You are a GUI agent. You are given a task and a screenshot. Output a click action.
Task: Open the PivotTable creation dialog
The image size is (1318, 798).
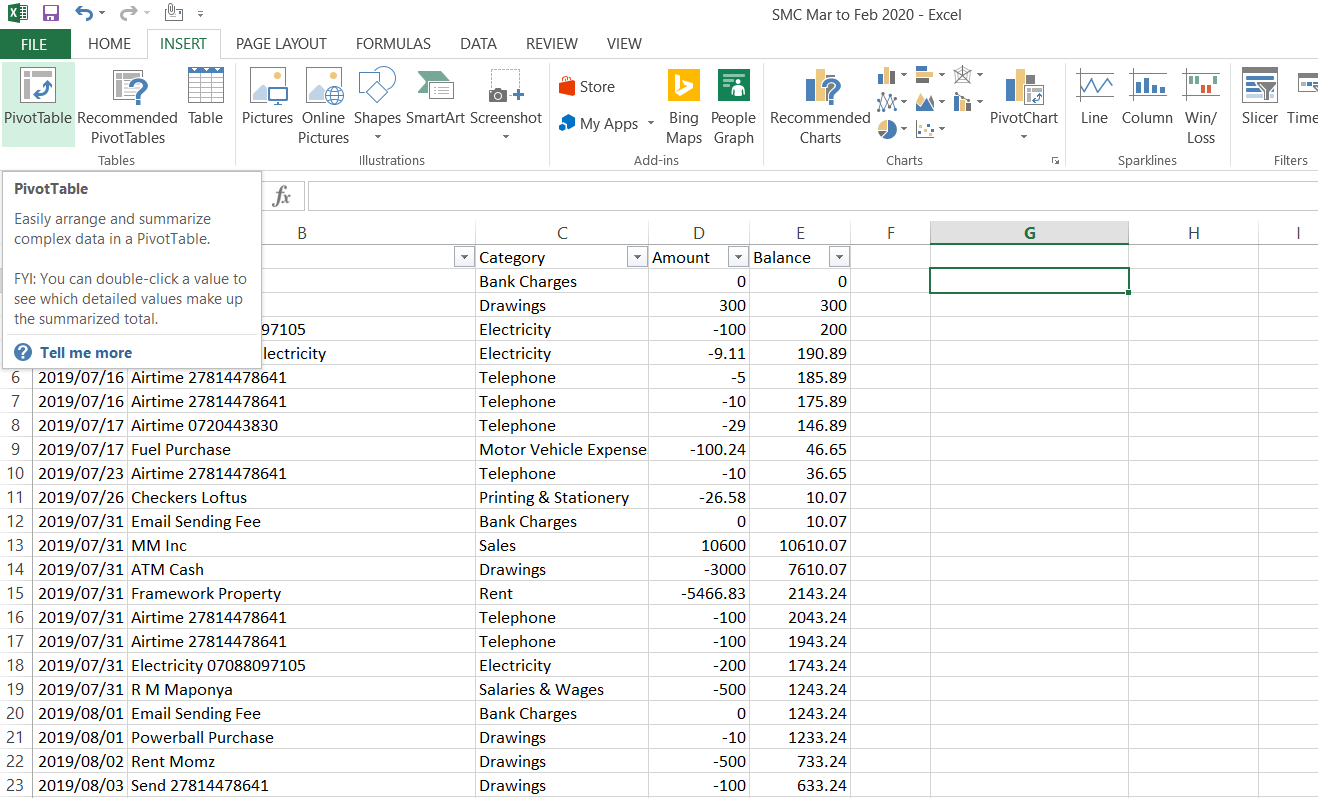(38, 100)
